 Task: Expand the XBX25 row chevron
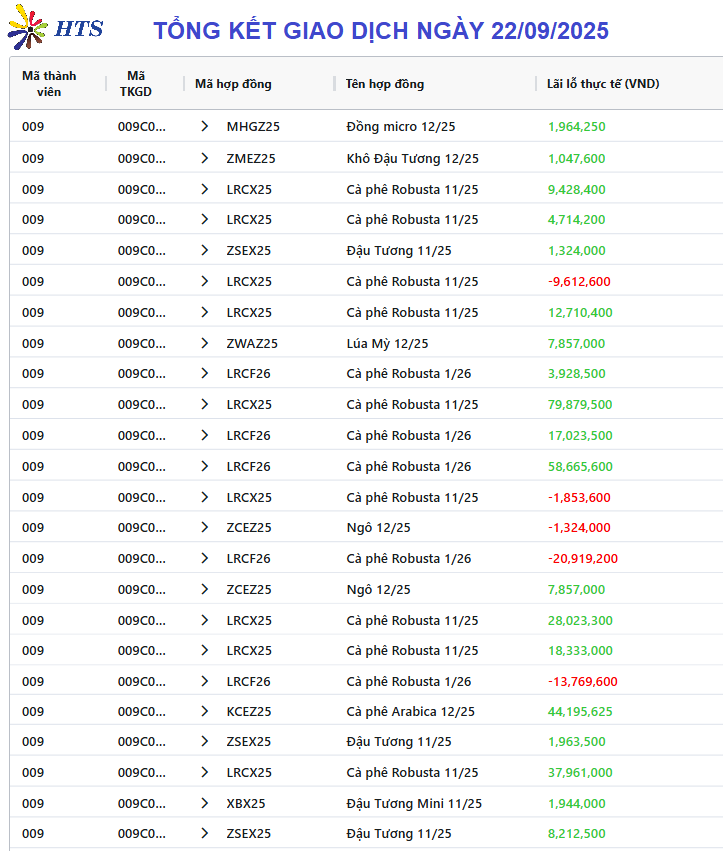pyautogui.click(x=205, y=804)
